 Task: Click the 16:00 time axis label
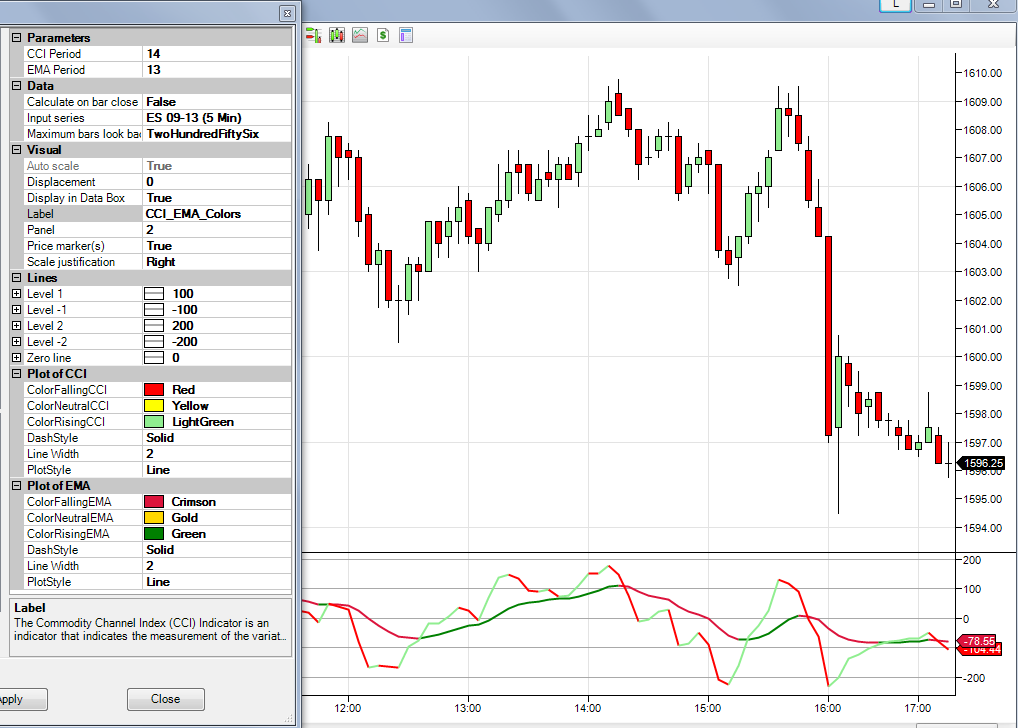coord(828,708)
